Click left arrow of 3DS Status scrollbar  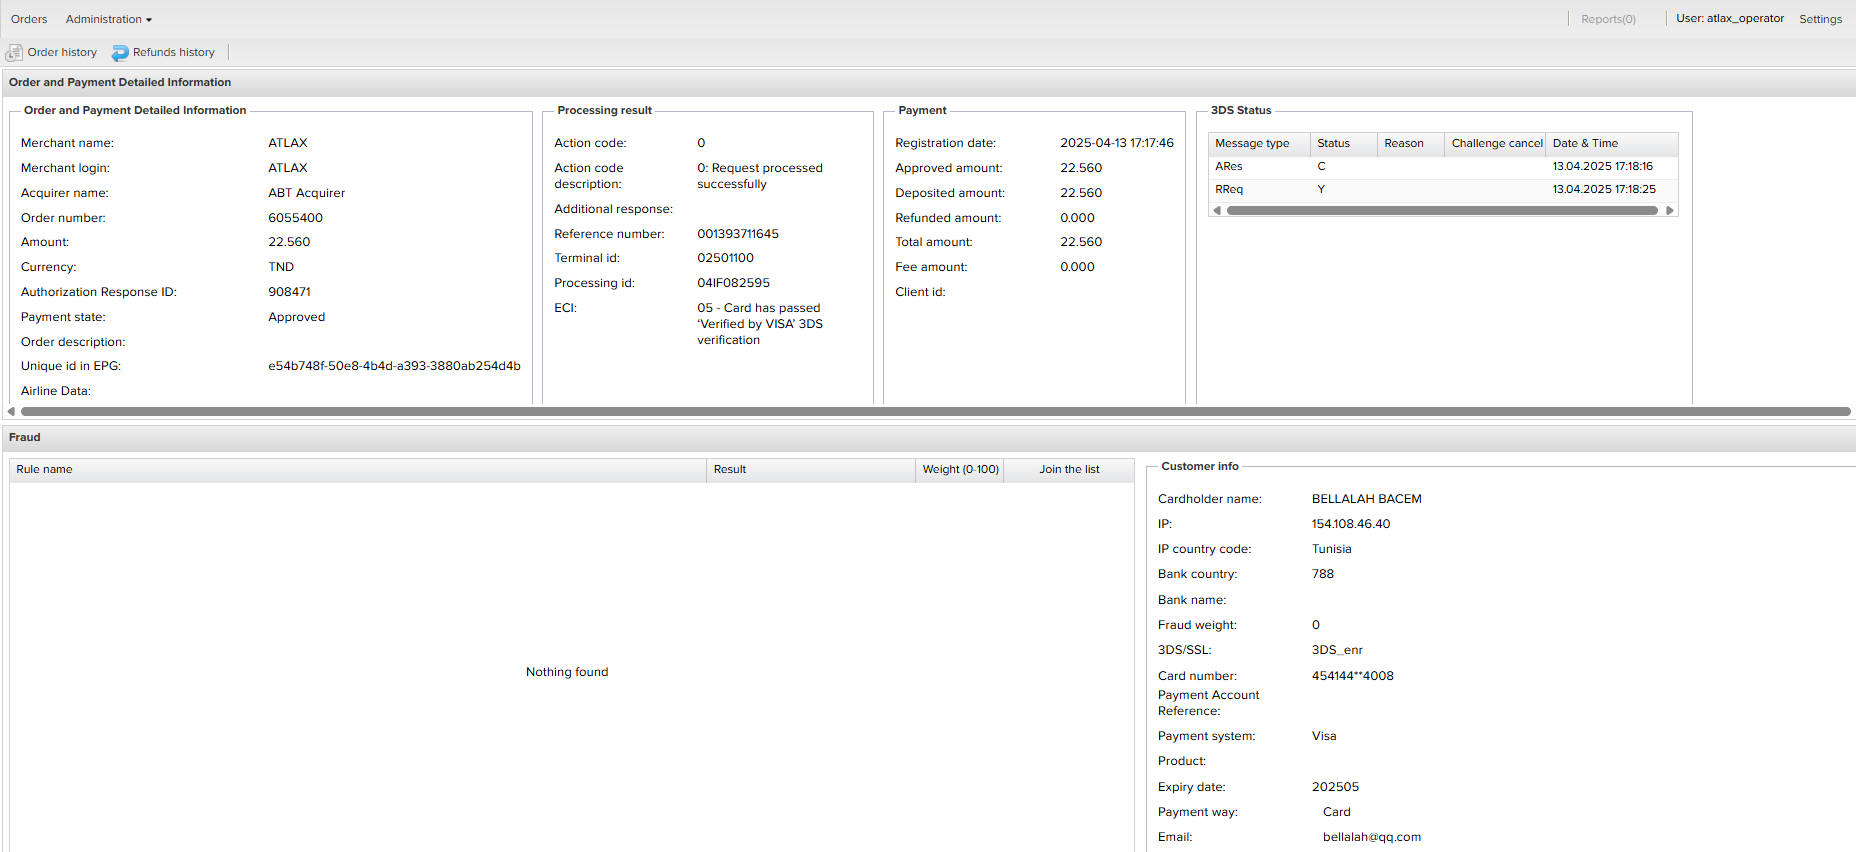[x=1216, y=211]
